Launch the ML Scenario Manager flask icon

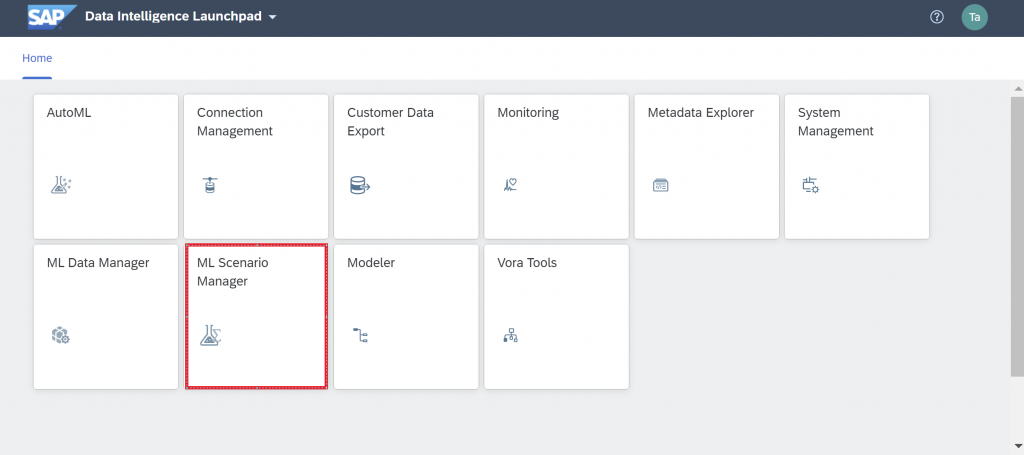tap(210, 335)
